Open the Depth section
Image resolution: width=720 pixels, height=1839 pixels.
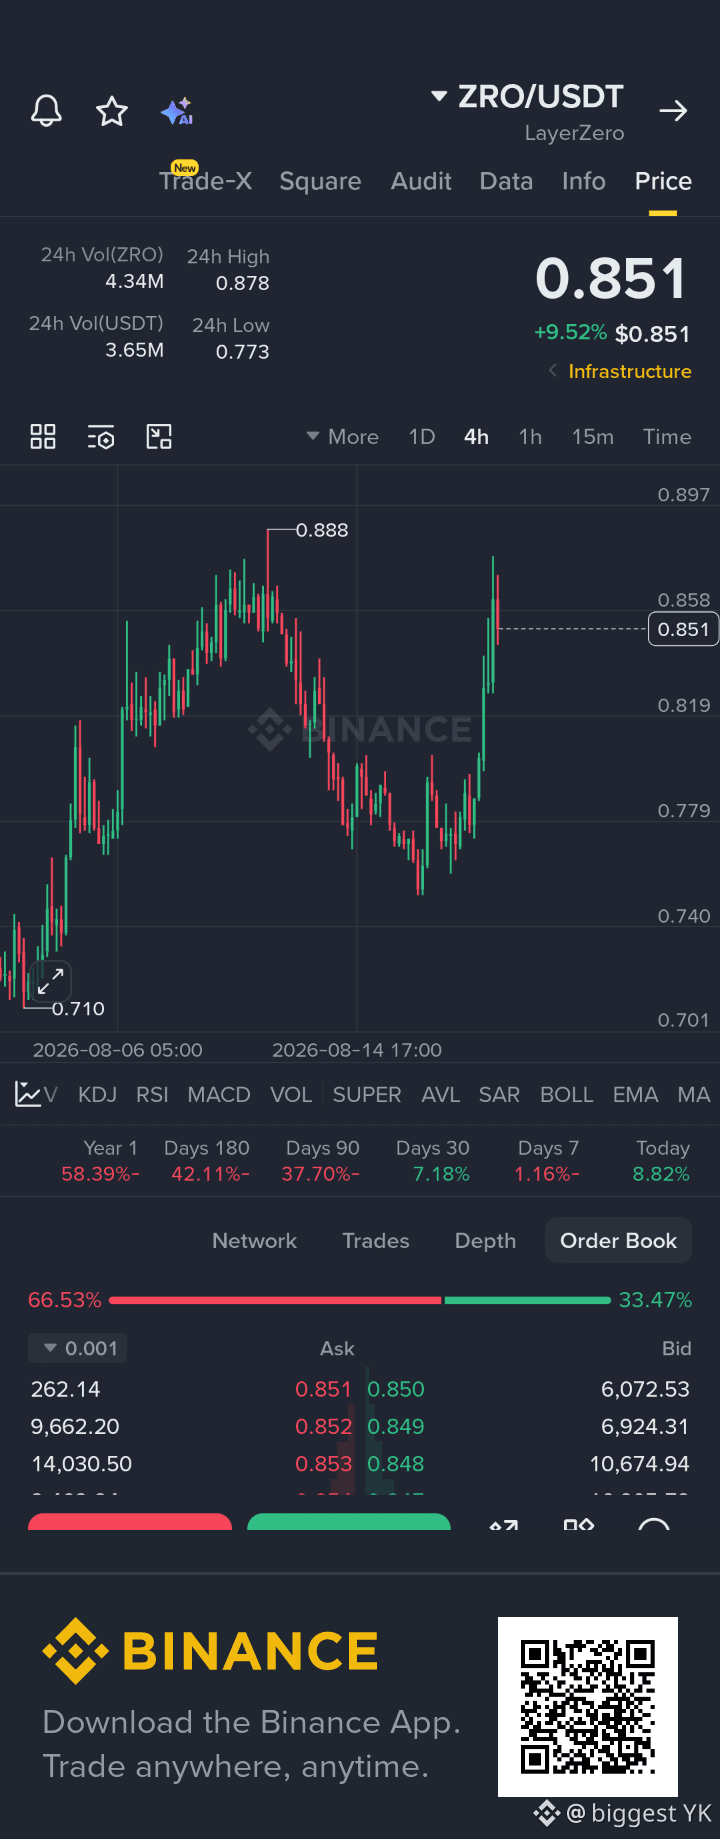[x=486, y=1241]
